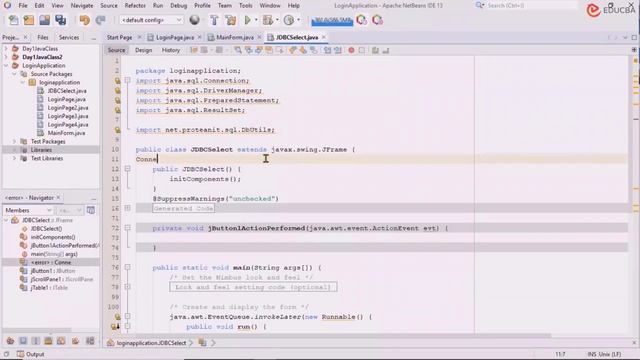Click the Navigator filter window icon beside dropdowns
The image size is (640, 360).
pyautogui.click(x=91, y=210)
